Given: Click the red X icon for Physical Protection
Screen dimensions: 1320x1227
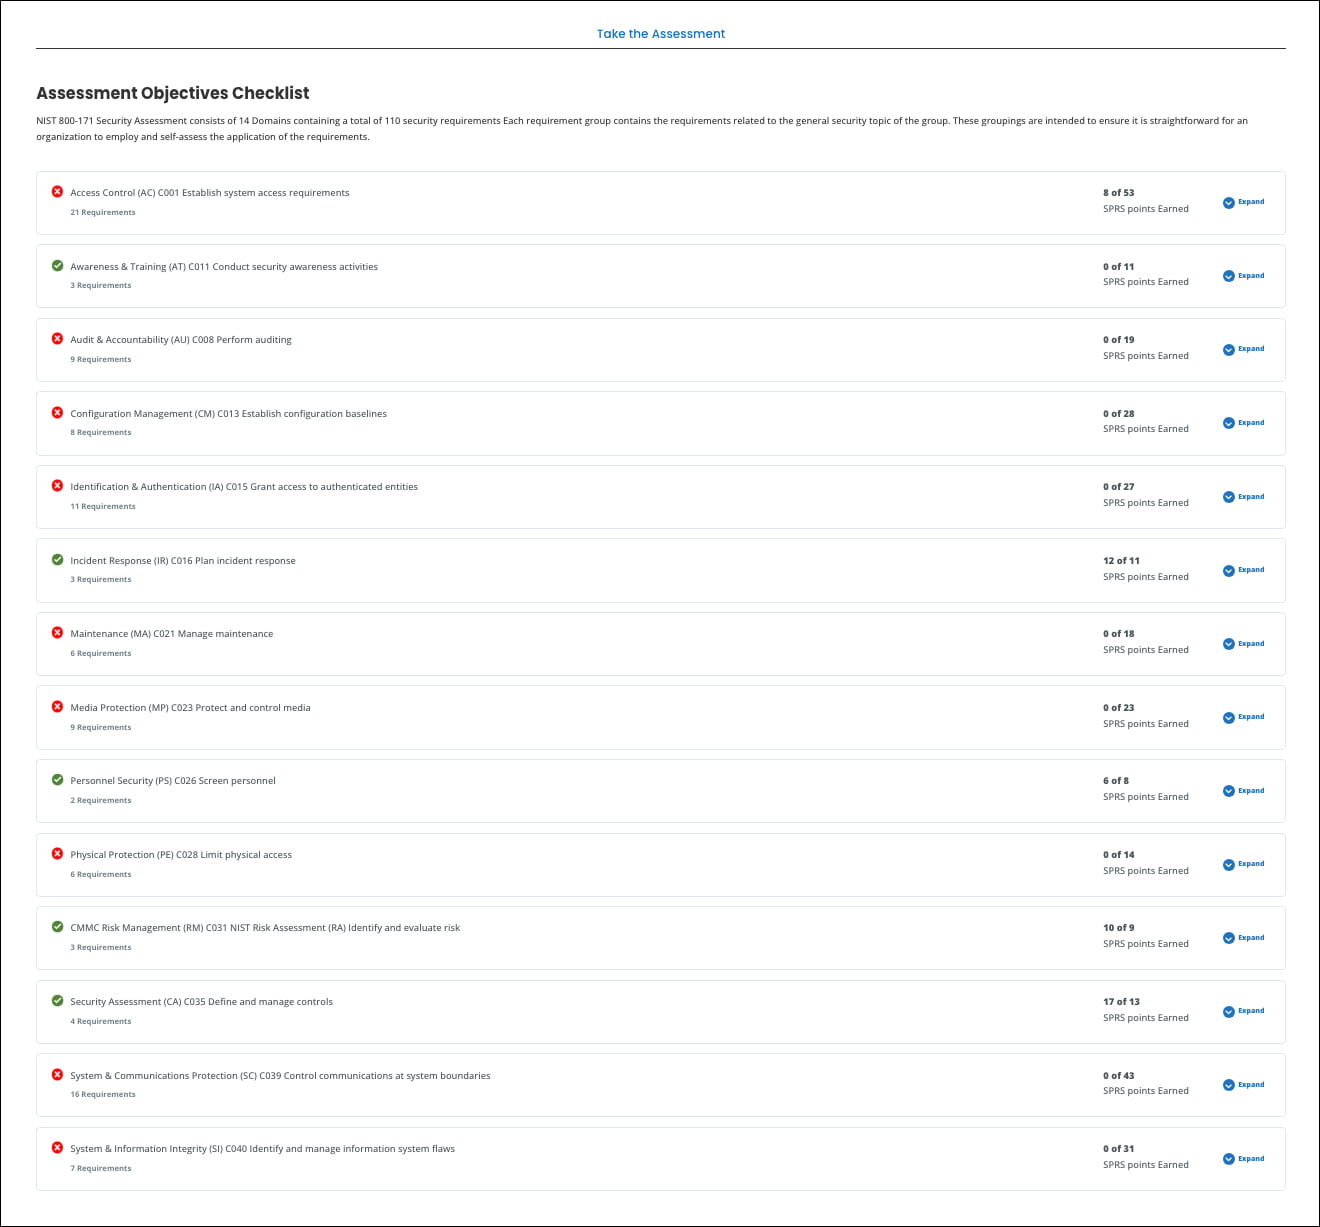Looking at the screenshot, I should tap(57, 853).
